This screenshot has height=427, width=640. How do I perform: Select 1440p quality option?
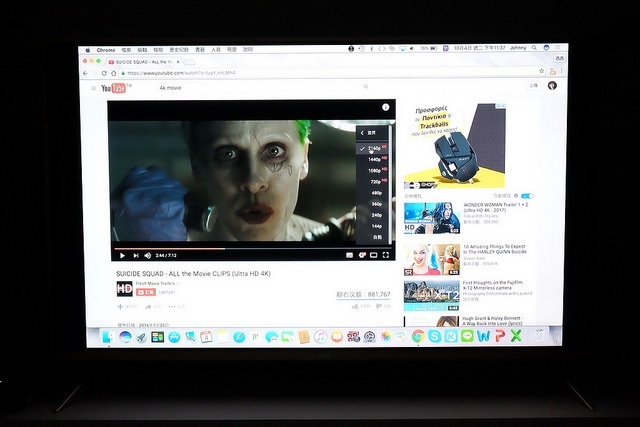click(x=375, y=159)
